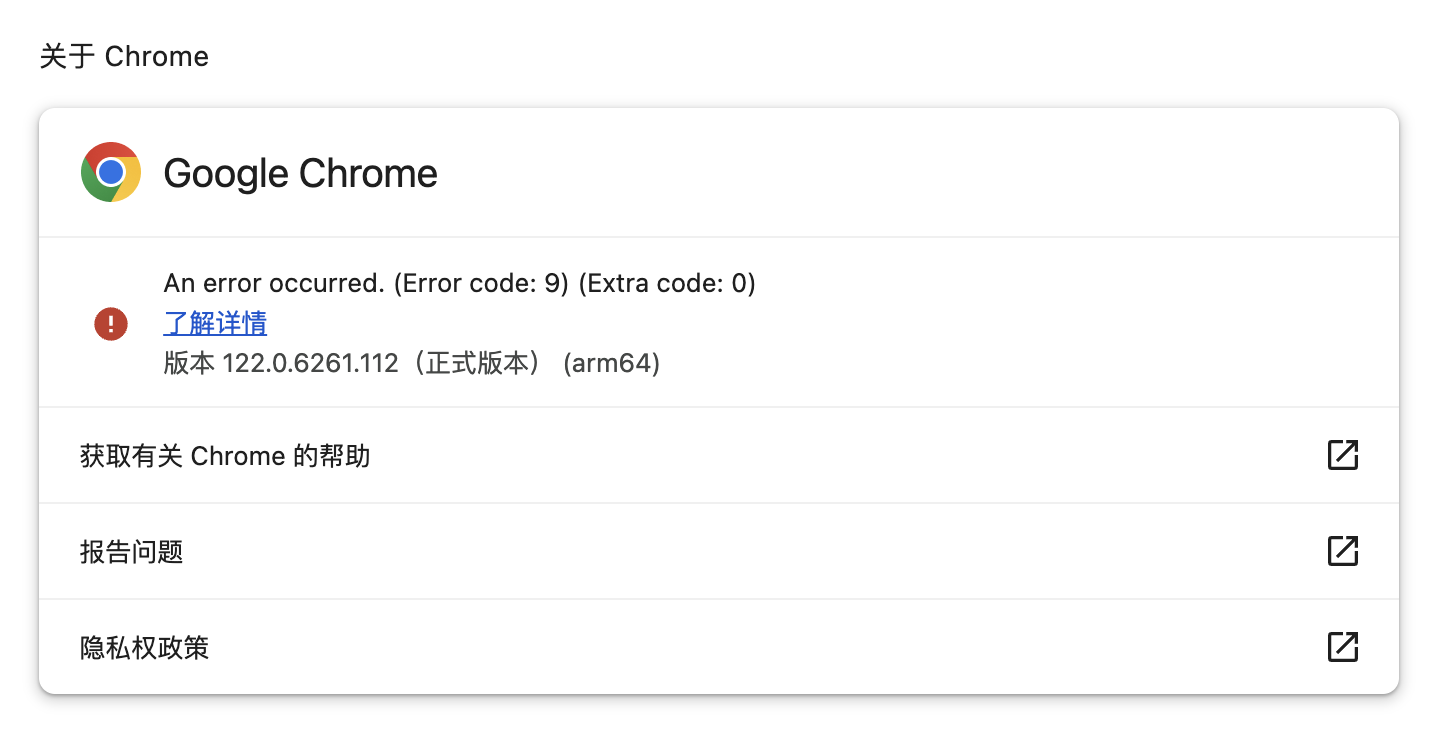Click the version number 122.0.6261.112
Screen dimensions: 1448x752
coord(310,363)
